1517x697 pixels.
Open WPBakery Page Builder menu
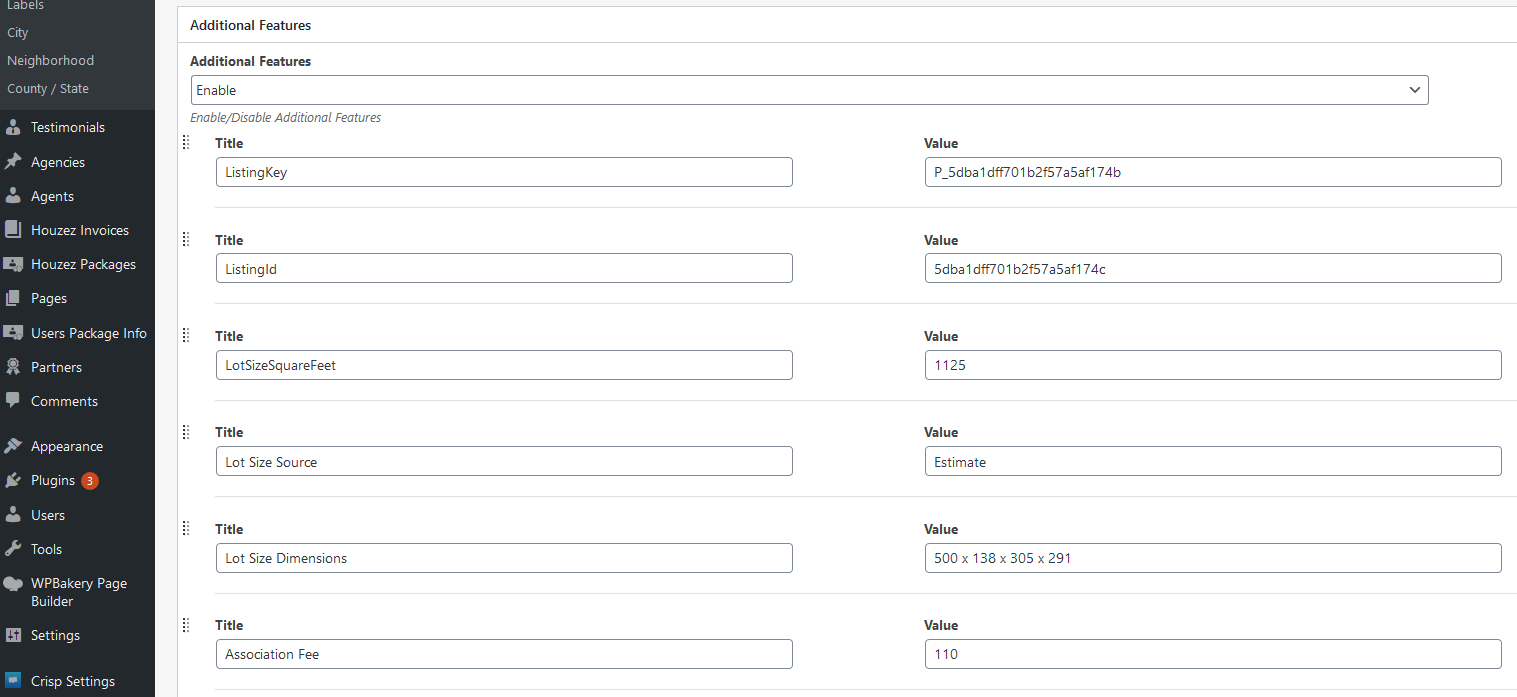point(77,592)
